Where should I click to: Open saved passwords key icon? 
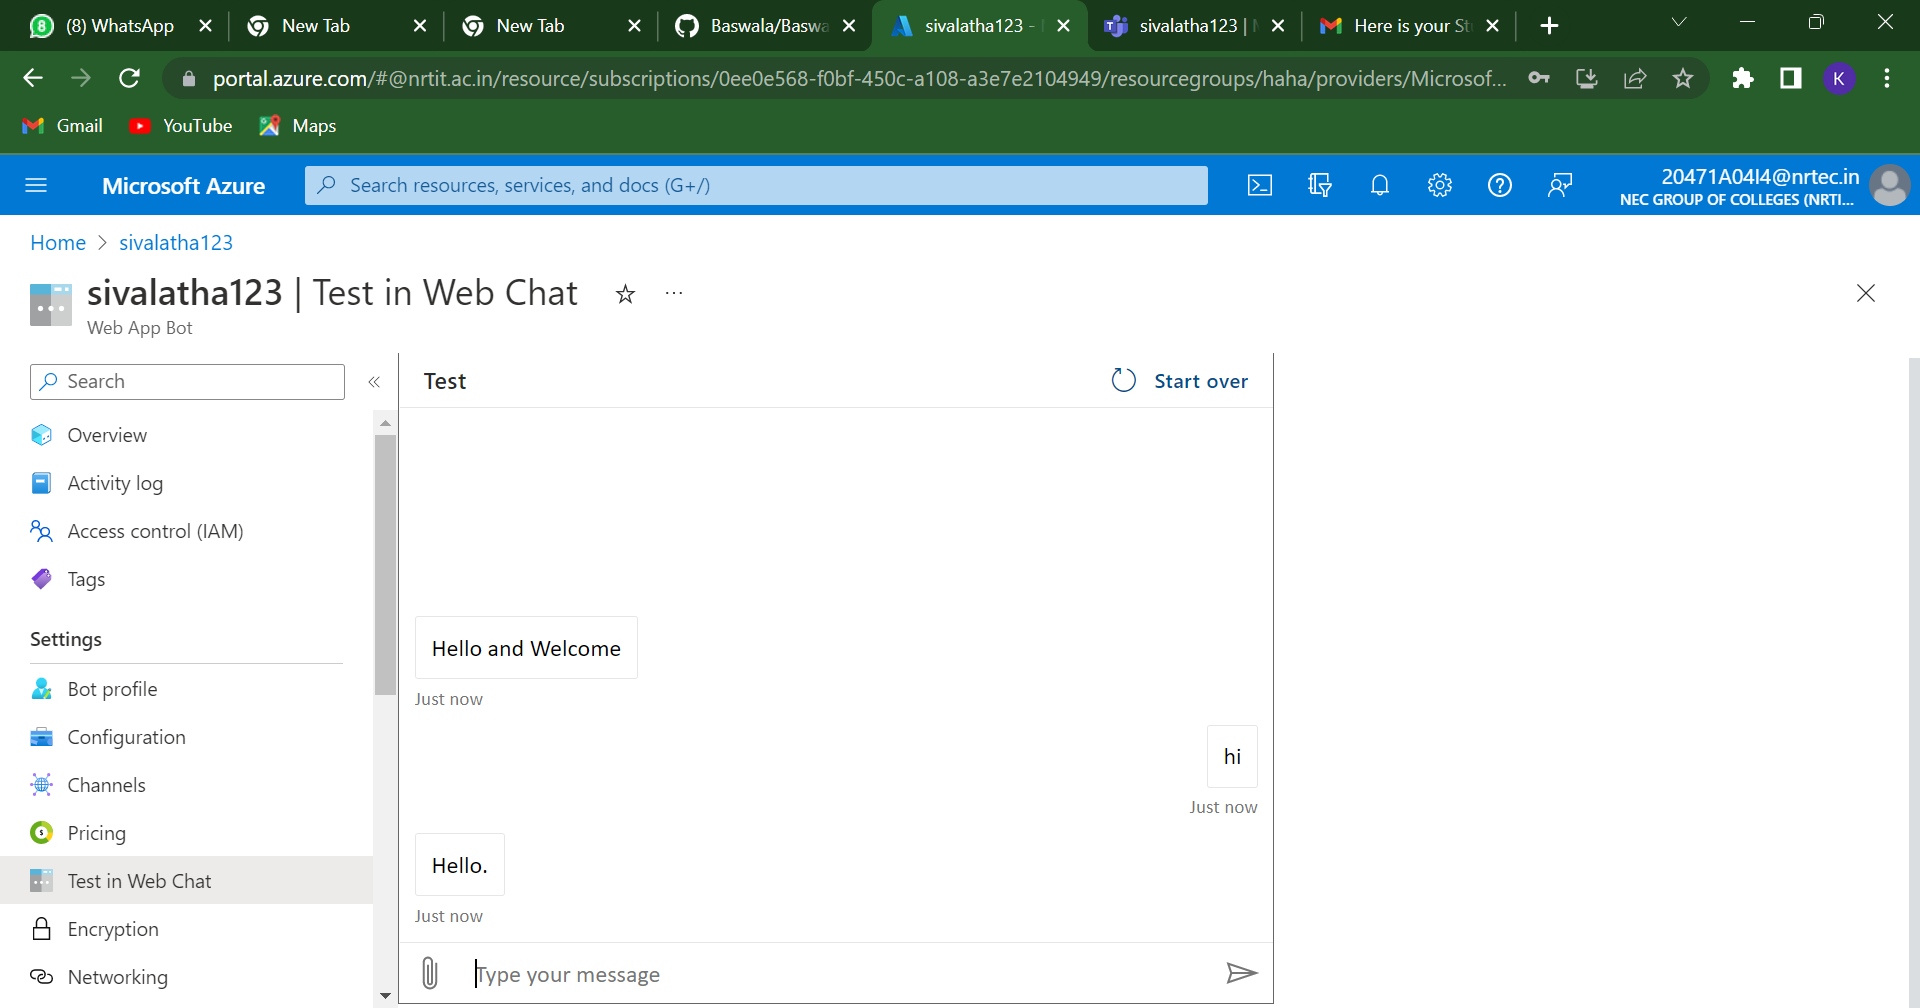[x=1539, y=78]
